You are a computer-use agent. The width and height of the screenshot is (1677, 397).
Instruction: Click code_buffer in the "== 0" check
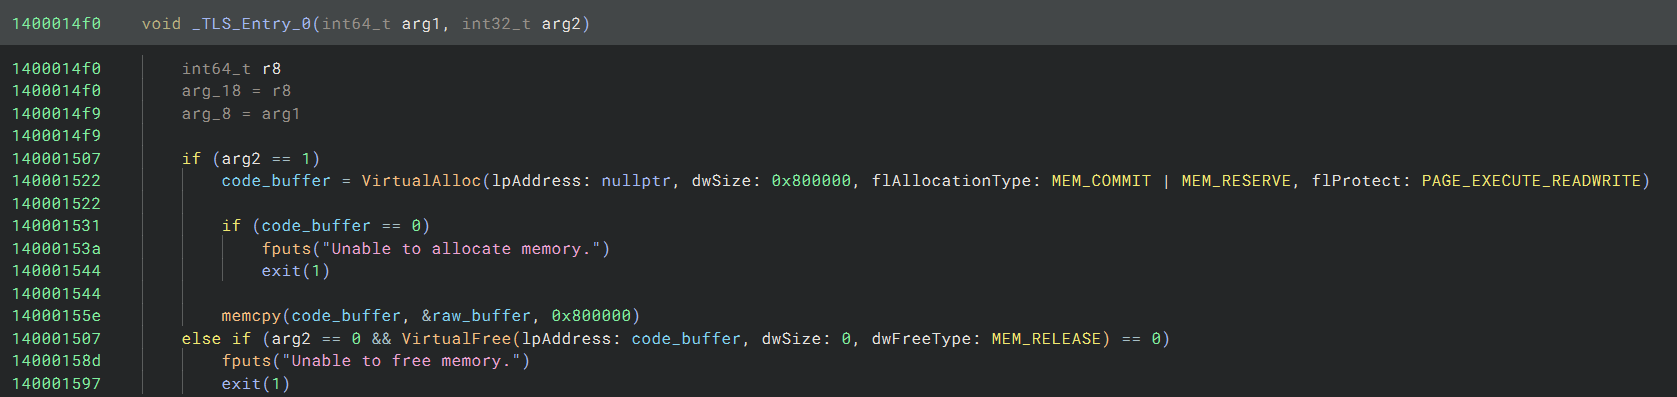click(x=316, y=226)
